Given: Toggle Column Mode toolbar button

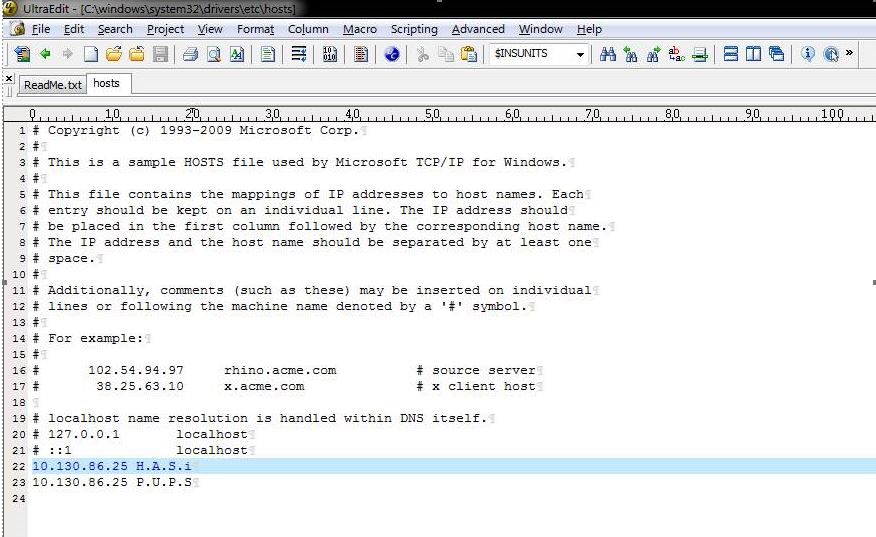Looking at the screenshot, I should (361, 55).
